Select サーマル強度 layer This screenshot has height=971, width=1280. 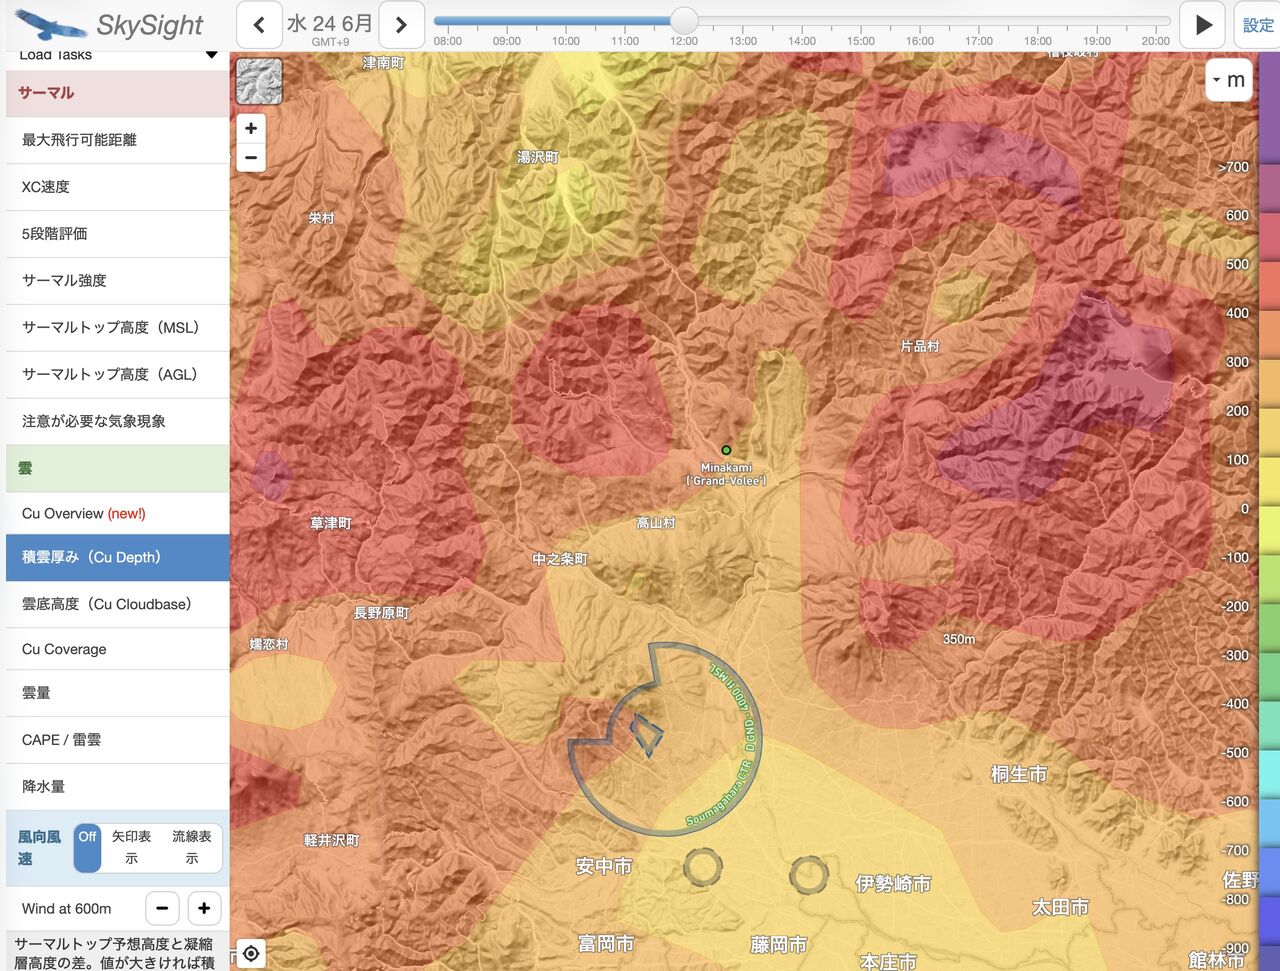[x=118, y=281]
